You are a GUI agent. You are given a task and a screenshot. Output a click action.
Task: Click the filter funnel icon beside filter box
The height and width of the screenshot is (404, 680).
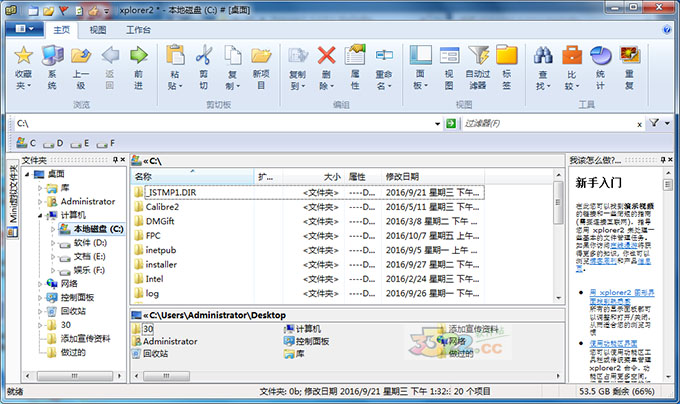point(654,123)
